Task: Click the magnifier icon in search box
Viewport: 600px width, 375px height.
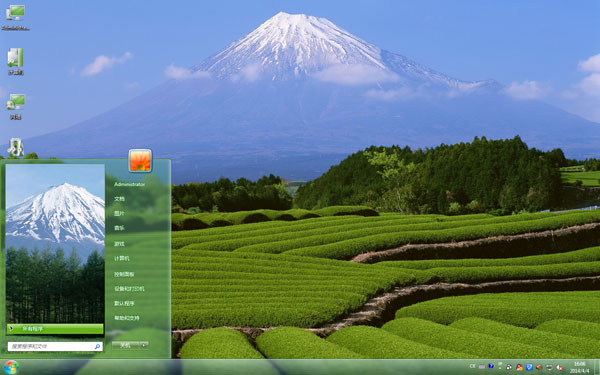Action: [97, 346]
